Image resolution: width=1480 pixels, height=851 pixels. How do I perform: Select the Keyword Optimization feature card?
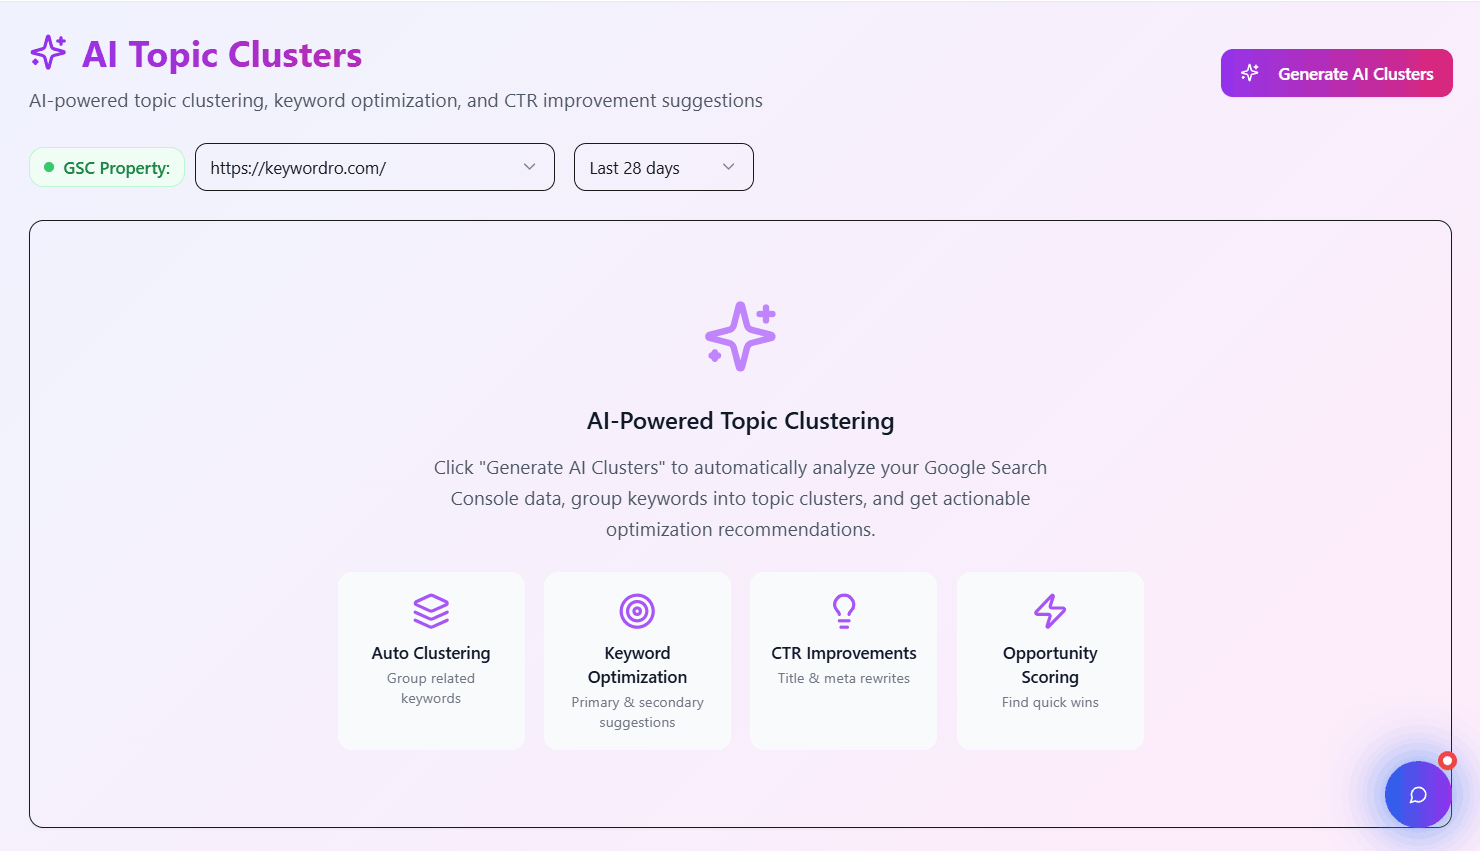637,660
